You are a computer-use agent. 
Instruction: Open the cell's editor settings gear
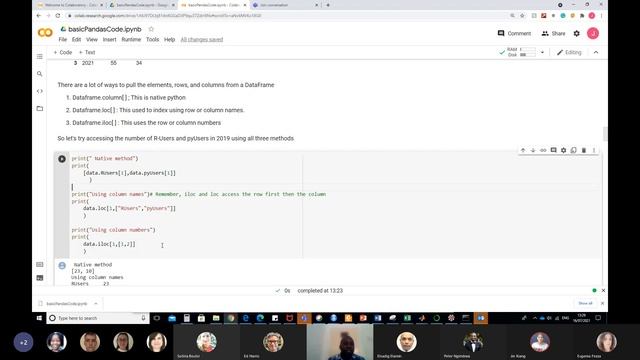click(x=564, y=150)
